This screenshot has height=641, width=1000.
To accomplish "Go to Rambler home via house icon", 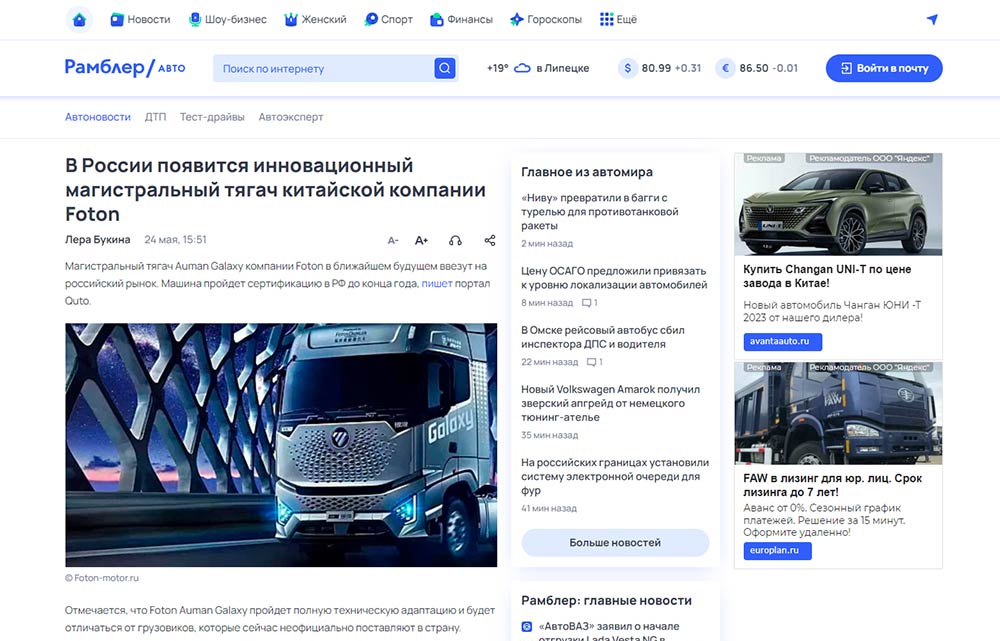I will tap(79, 20).
